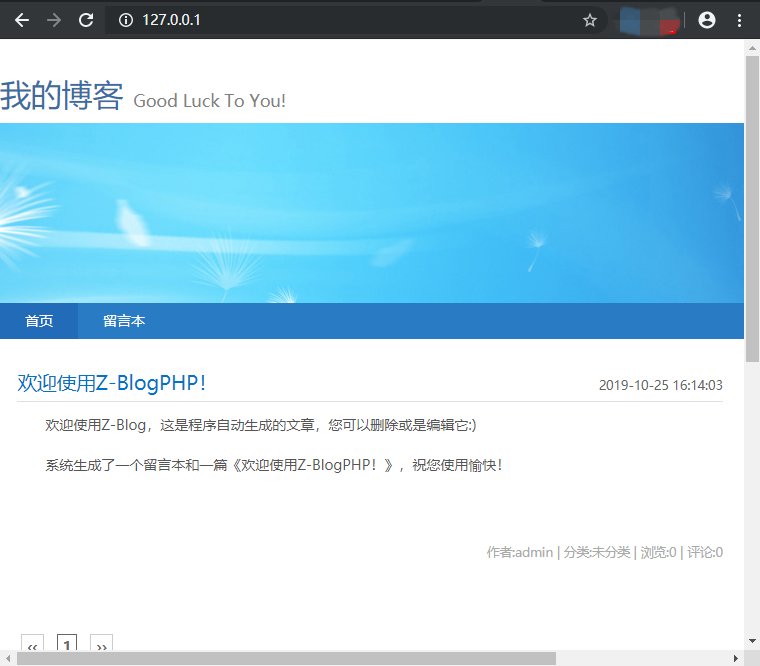Click the horizontal scrollbar left arrow

tap(8, 658)
